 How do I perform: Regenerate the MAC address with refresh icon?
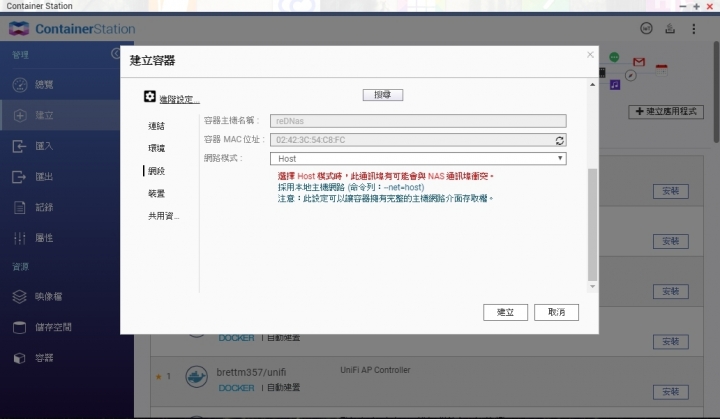pyautogui.click(x=559, y=140)
